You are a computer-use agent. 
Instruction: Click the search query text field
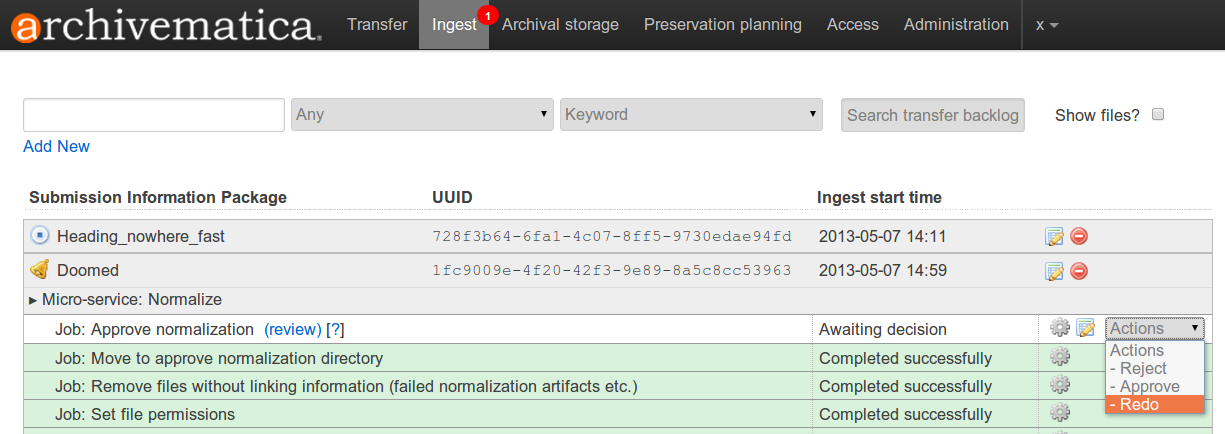point(154,114)
